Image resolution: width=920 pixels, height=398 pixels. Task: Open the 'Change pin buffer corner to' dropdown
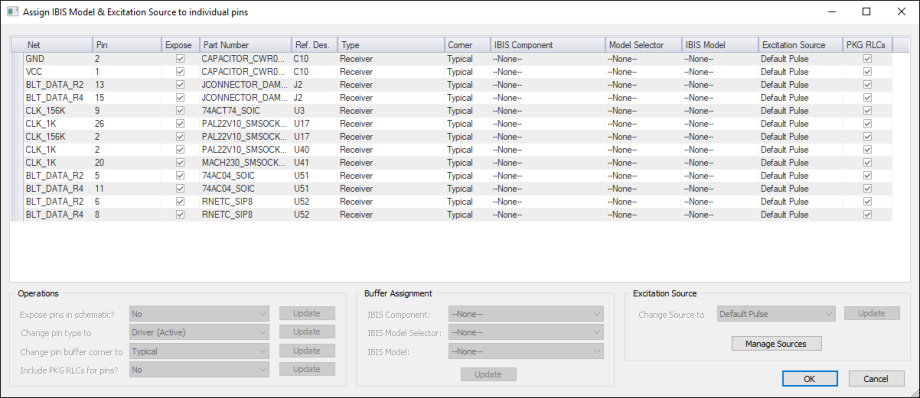coord(199,351)
